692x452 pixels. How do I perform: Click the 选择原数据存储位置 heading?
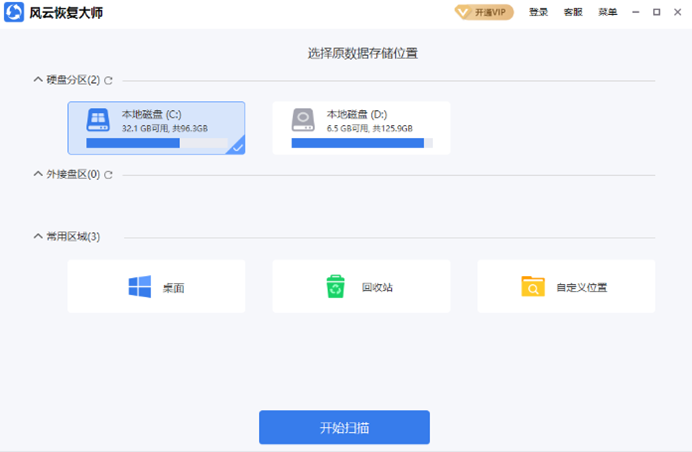[x=363, y=53]
